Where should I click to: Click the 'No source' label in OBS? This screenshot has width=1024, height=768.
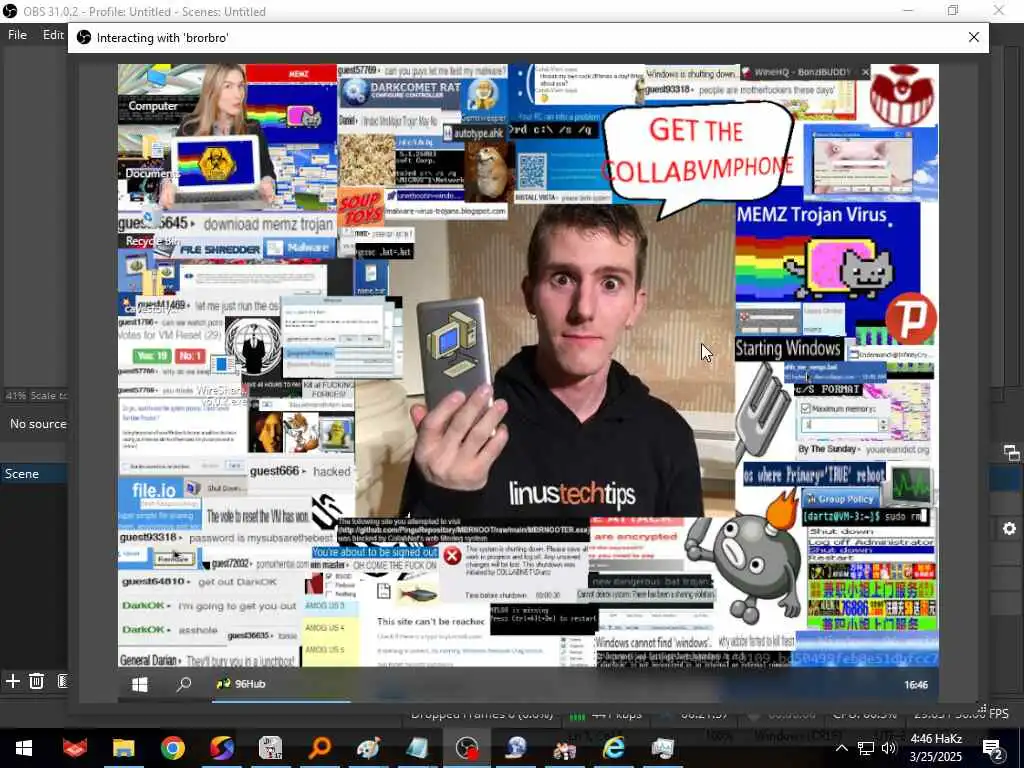[38, 424]
